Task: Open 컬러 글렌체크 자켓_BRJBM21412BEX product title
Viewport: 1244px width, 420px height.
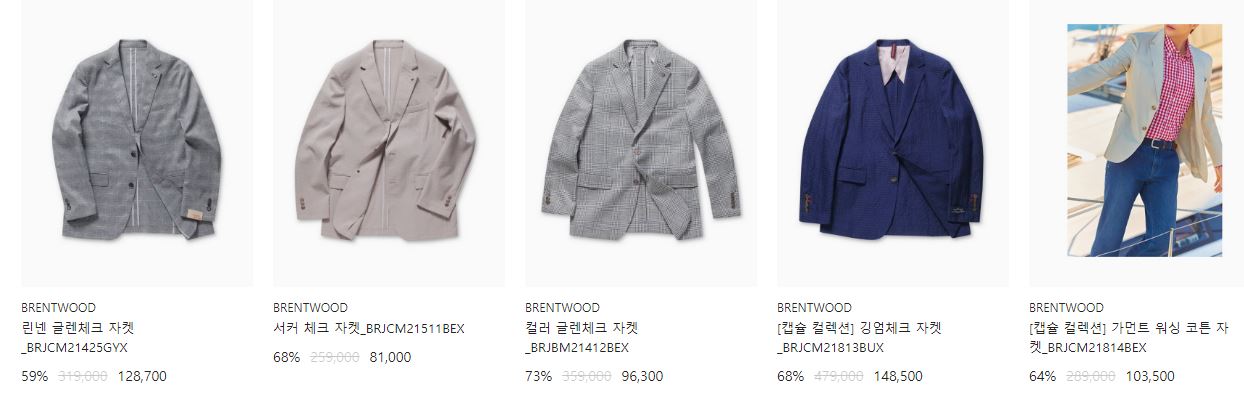Action: (x=582, y=338)
